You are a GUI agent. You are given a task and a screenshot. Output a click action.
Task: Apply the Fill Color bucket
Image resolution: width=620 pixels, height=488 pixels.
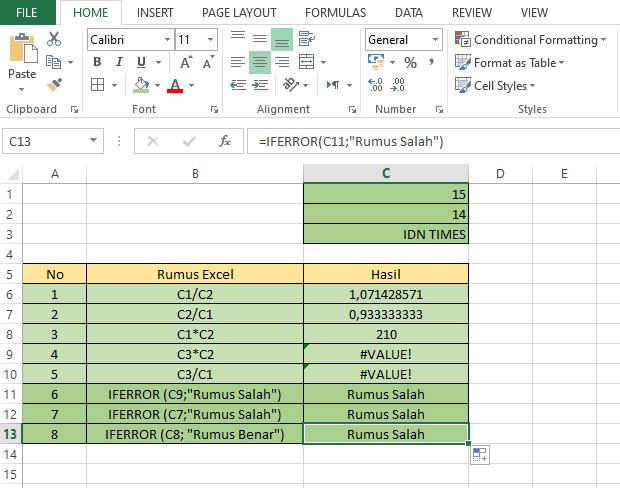pyautogui.click(x=141, y=85)
